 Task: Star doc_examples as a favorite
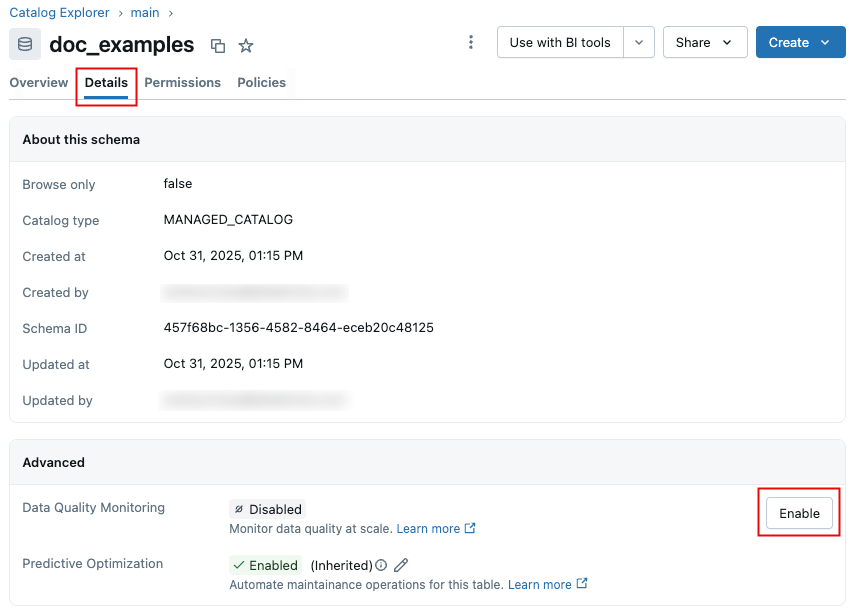click(246, 45)
